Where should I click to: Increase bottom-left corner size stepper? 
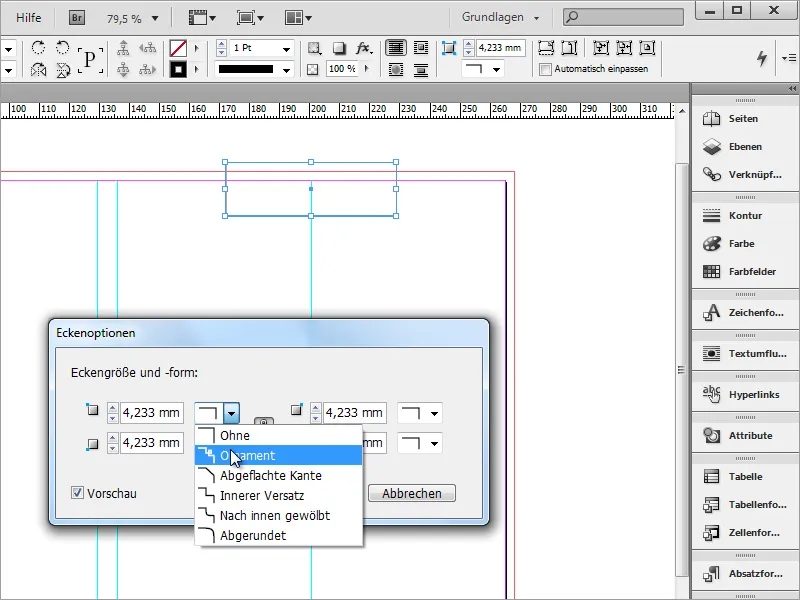tap(113, 438)
